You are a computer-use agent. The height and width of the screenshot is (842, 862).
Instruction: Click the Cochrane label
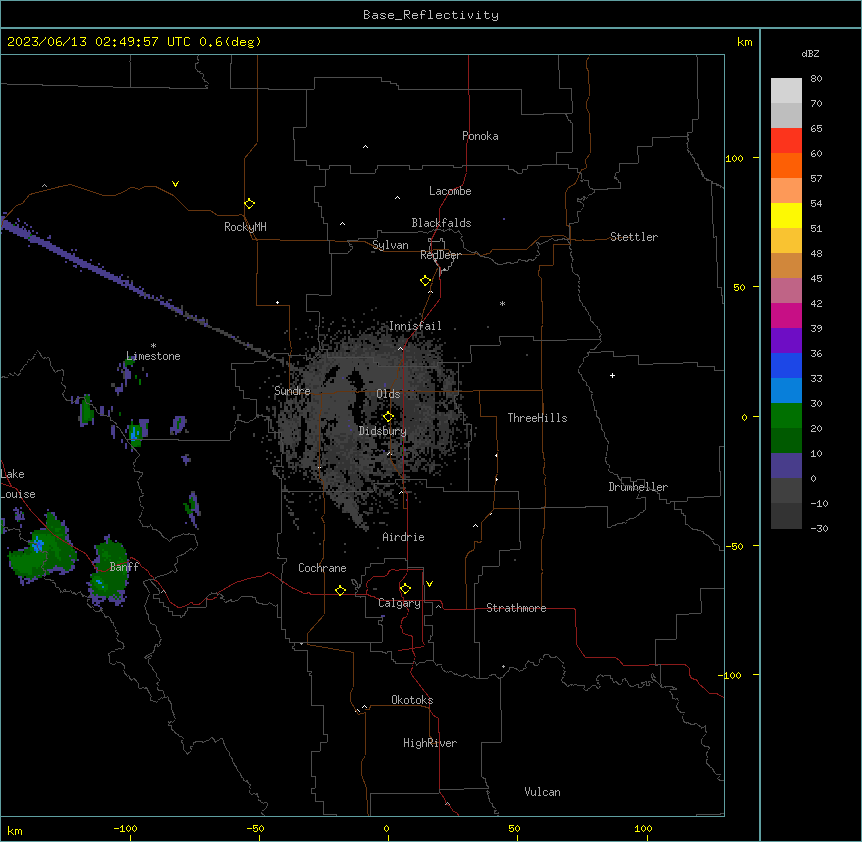[x=322, y=568]
